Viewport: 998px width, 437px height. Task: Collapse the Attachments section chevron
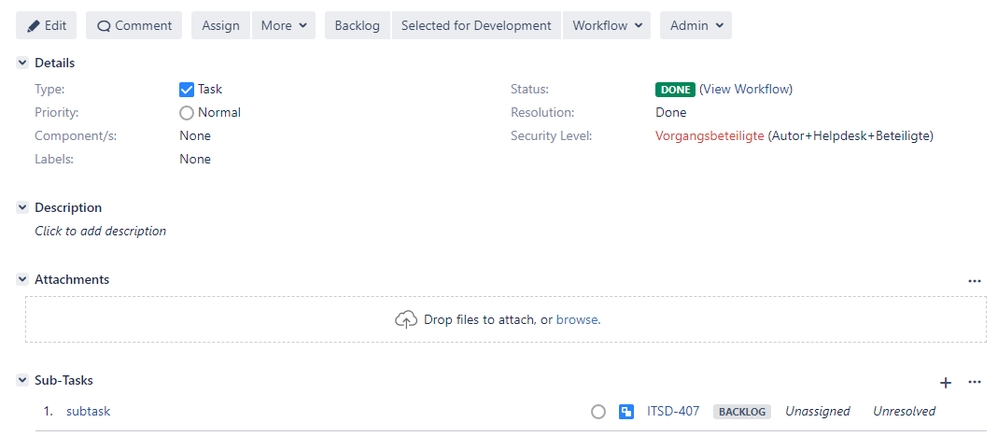click(x=22, y=280)
